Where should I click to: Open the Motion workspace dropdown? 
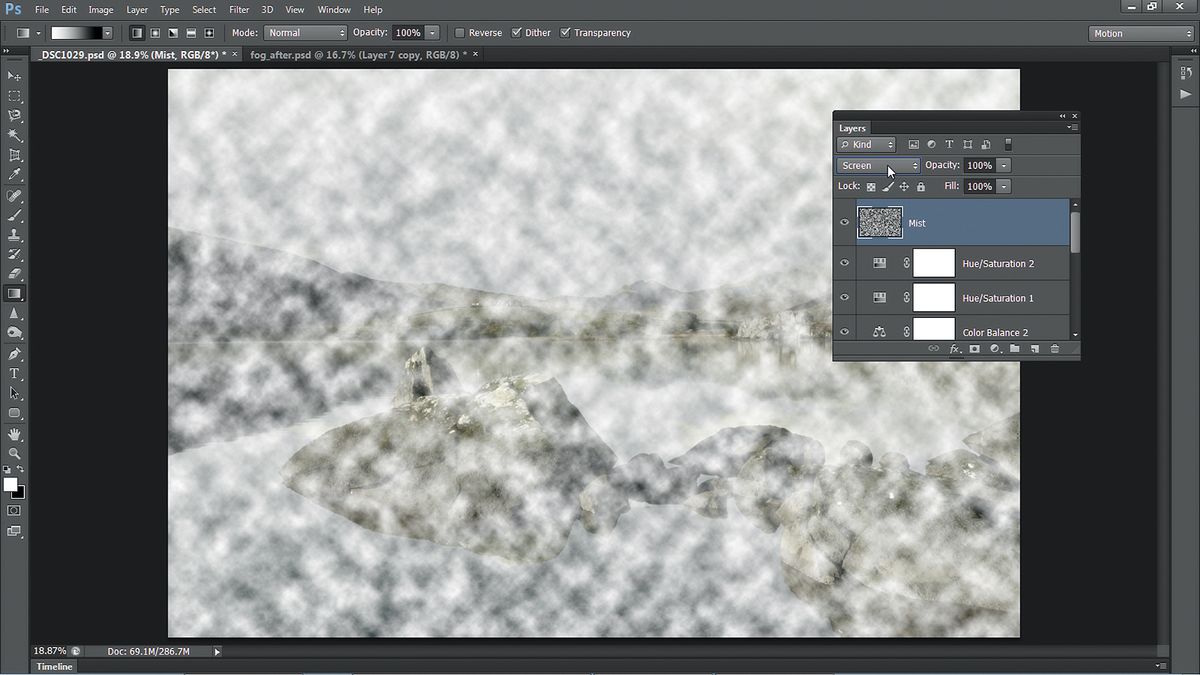[x=1141, y=33]
